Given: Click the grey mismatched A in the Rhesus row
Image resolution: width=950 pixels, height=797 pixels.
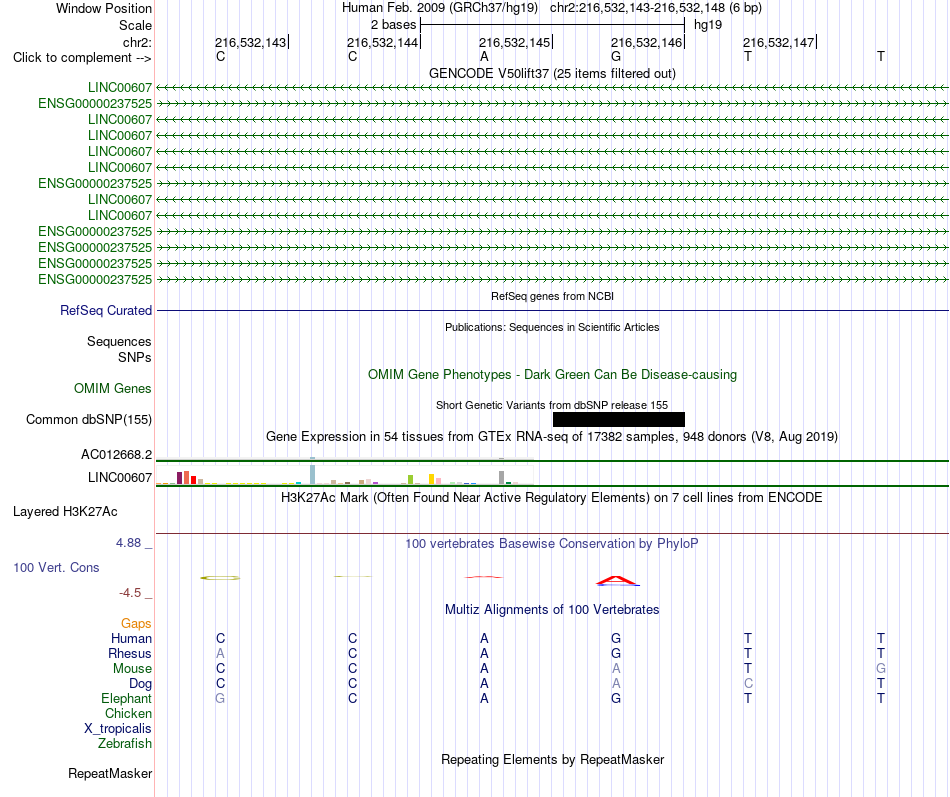Looking at the screenshot, I should tap(220, 653).
